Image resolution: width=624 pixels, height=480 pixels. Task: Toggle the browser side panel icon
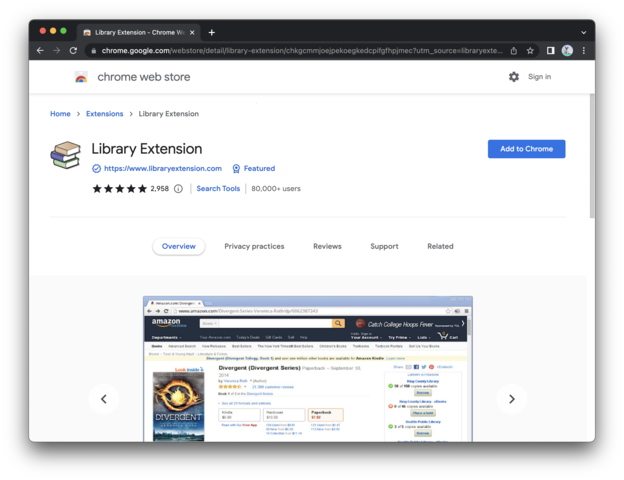click(550, 51)
